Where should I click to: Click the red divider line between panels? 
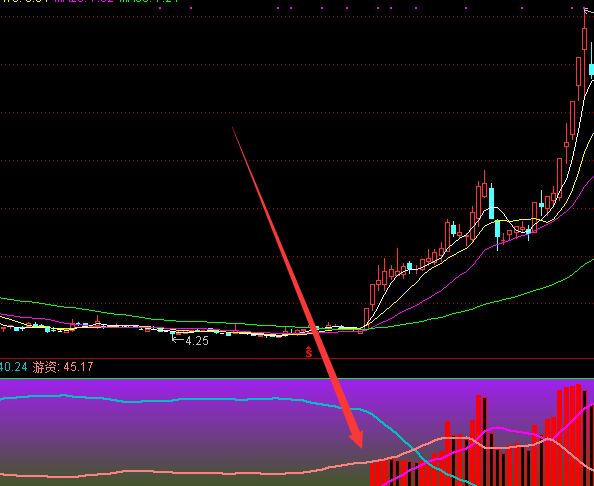point(297,358)
